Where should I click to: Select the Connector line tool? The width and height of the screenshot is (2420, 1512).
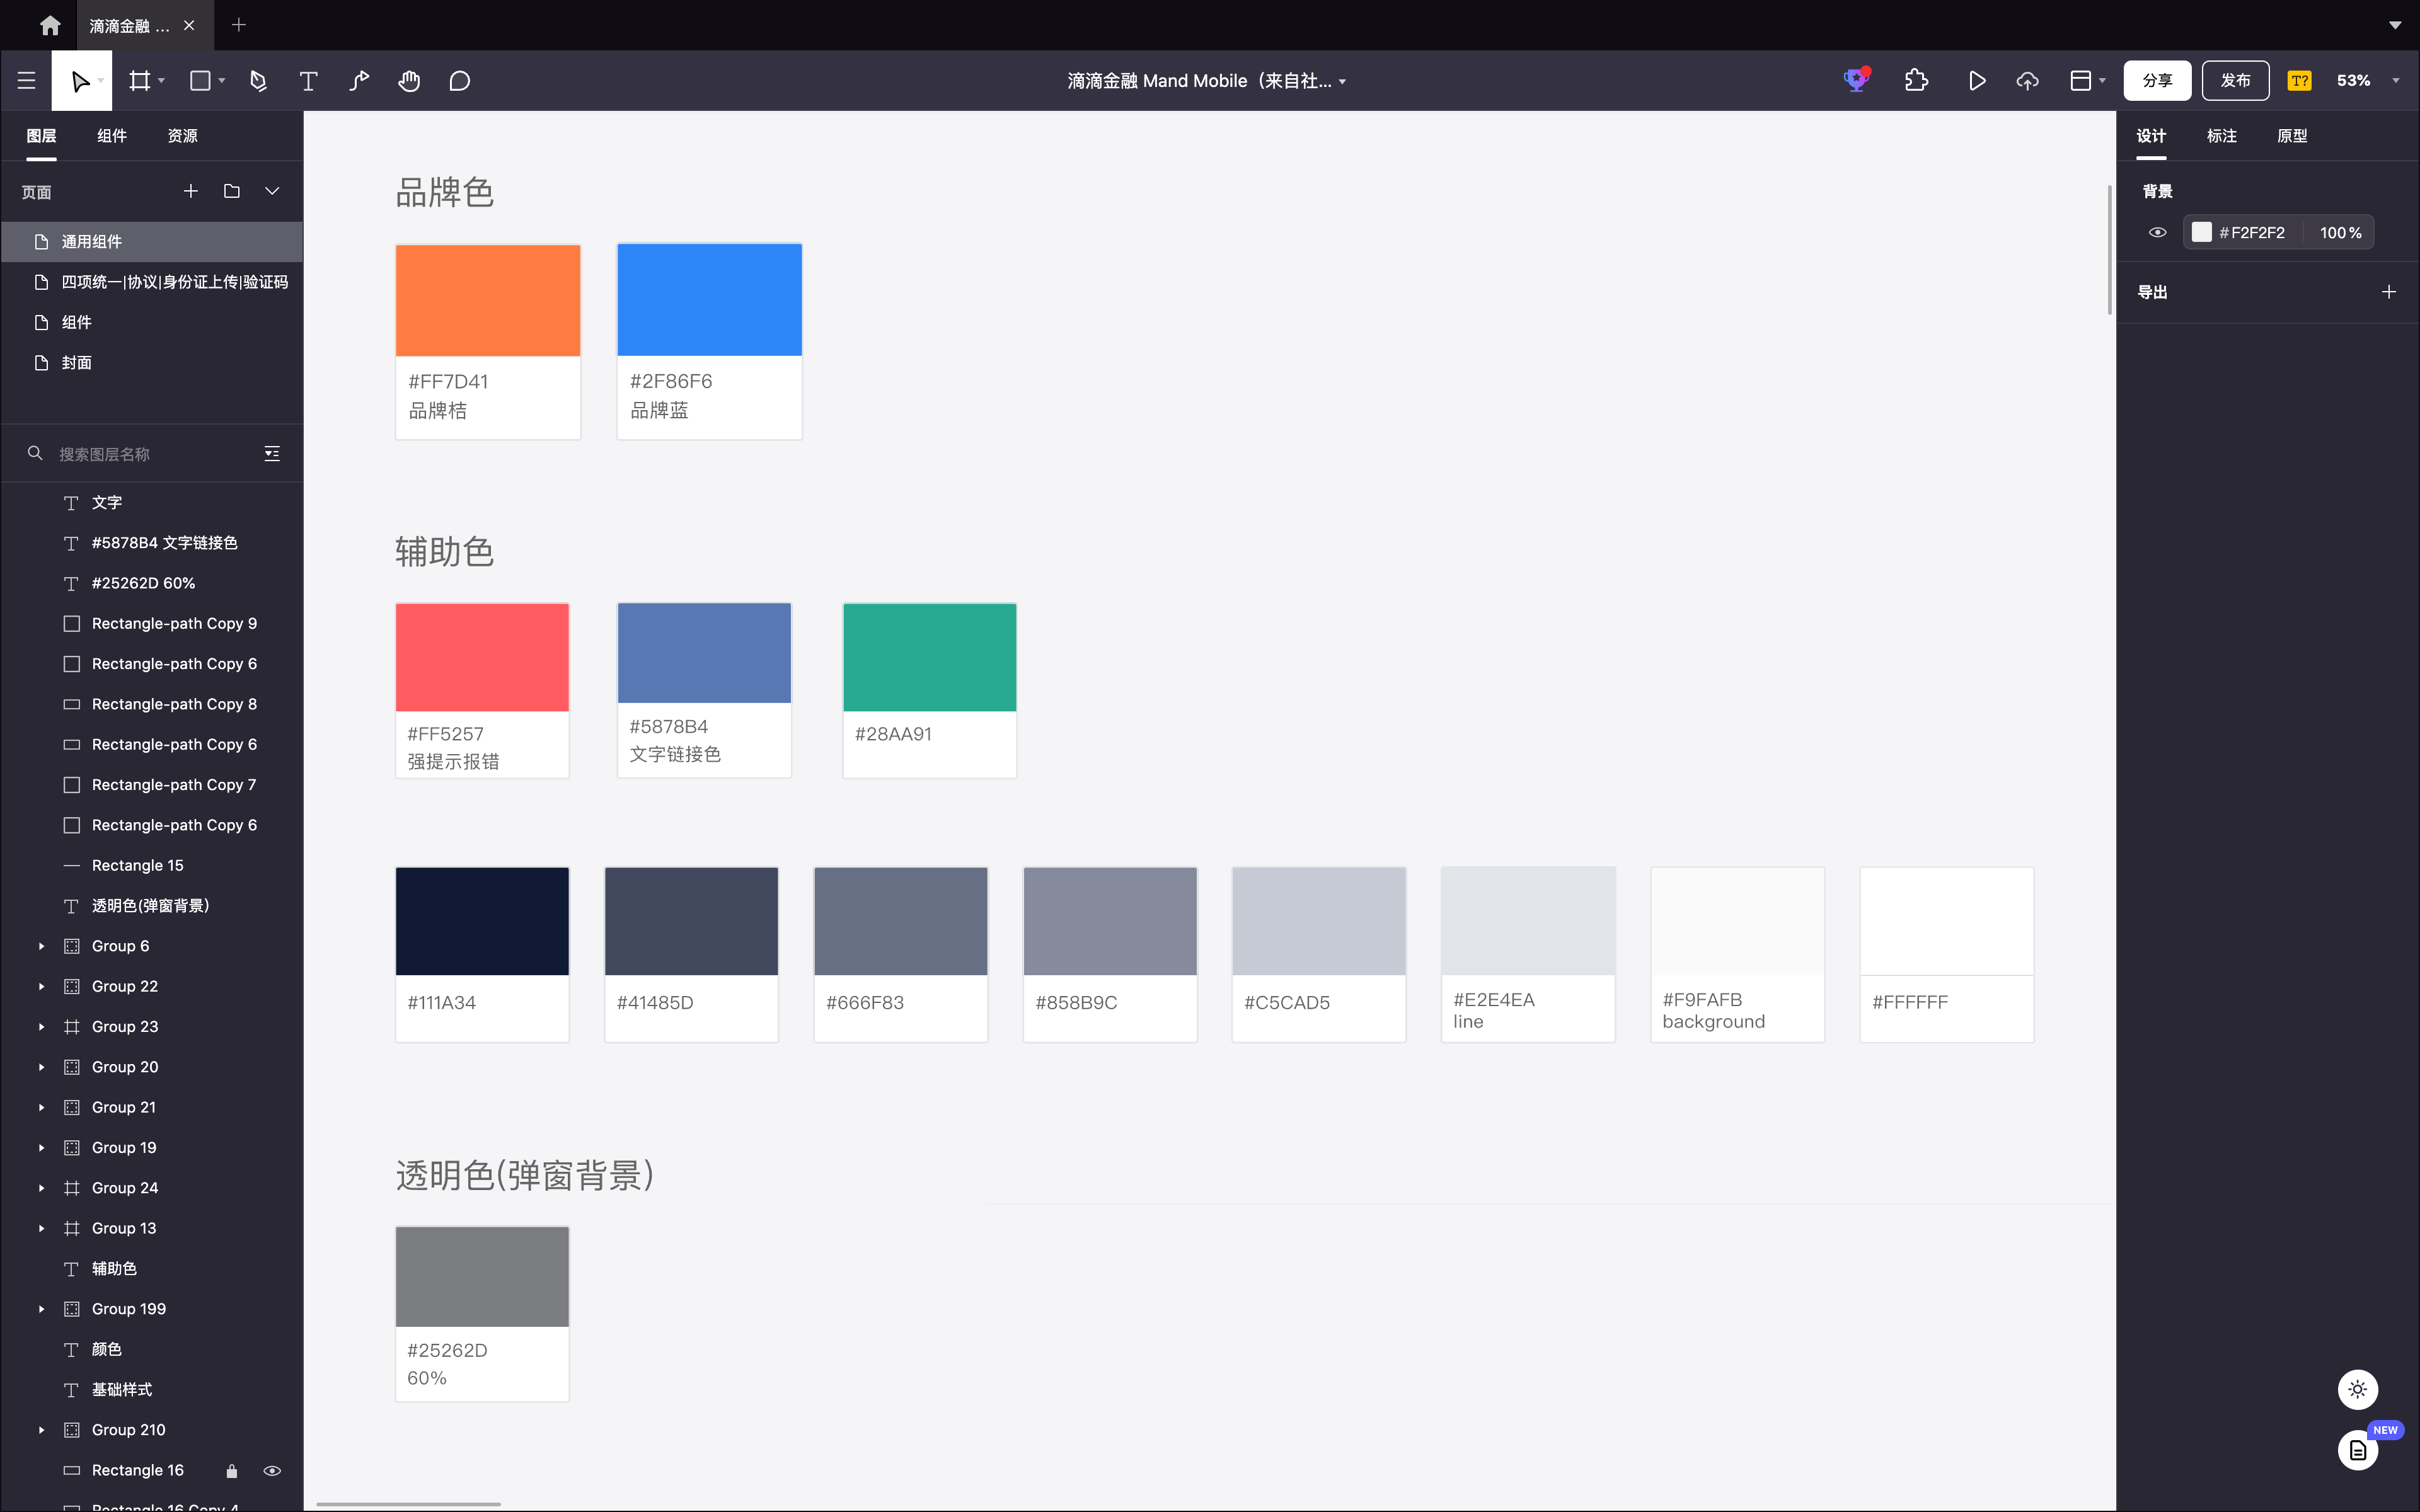coord(359,81)
